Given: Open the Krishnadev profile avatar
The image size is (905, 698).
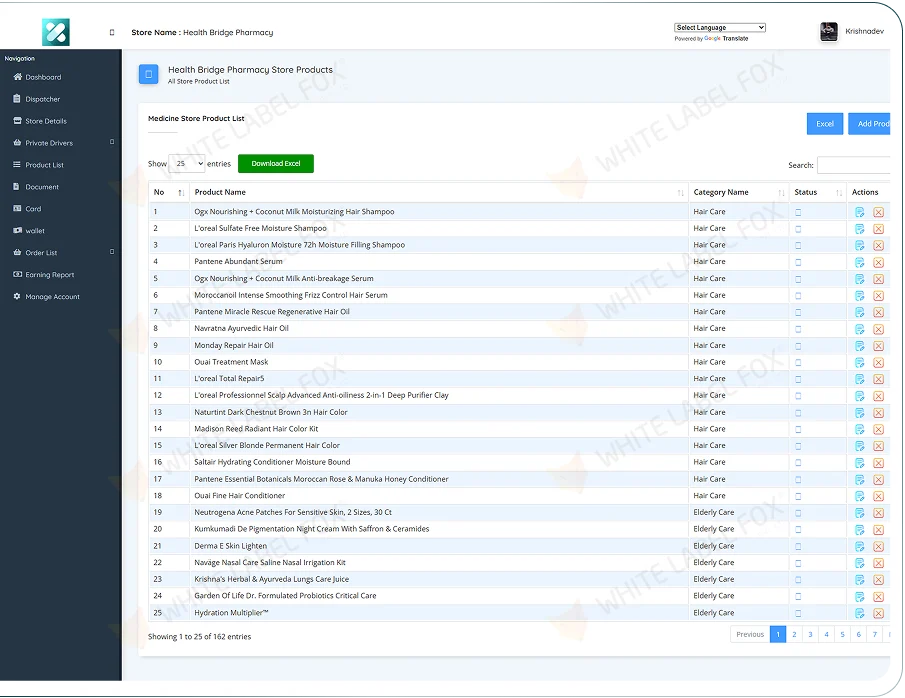Looking at the screenshot, I should pyautogui.click(x=829, y=31).
